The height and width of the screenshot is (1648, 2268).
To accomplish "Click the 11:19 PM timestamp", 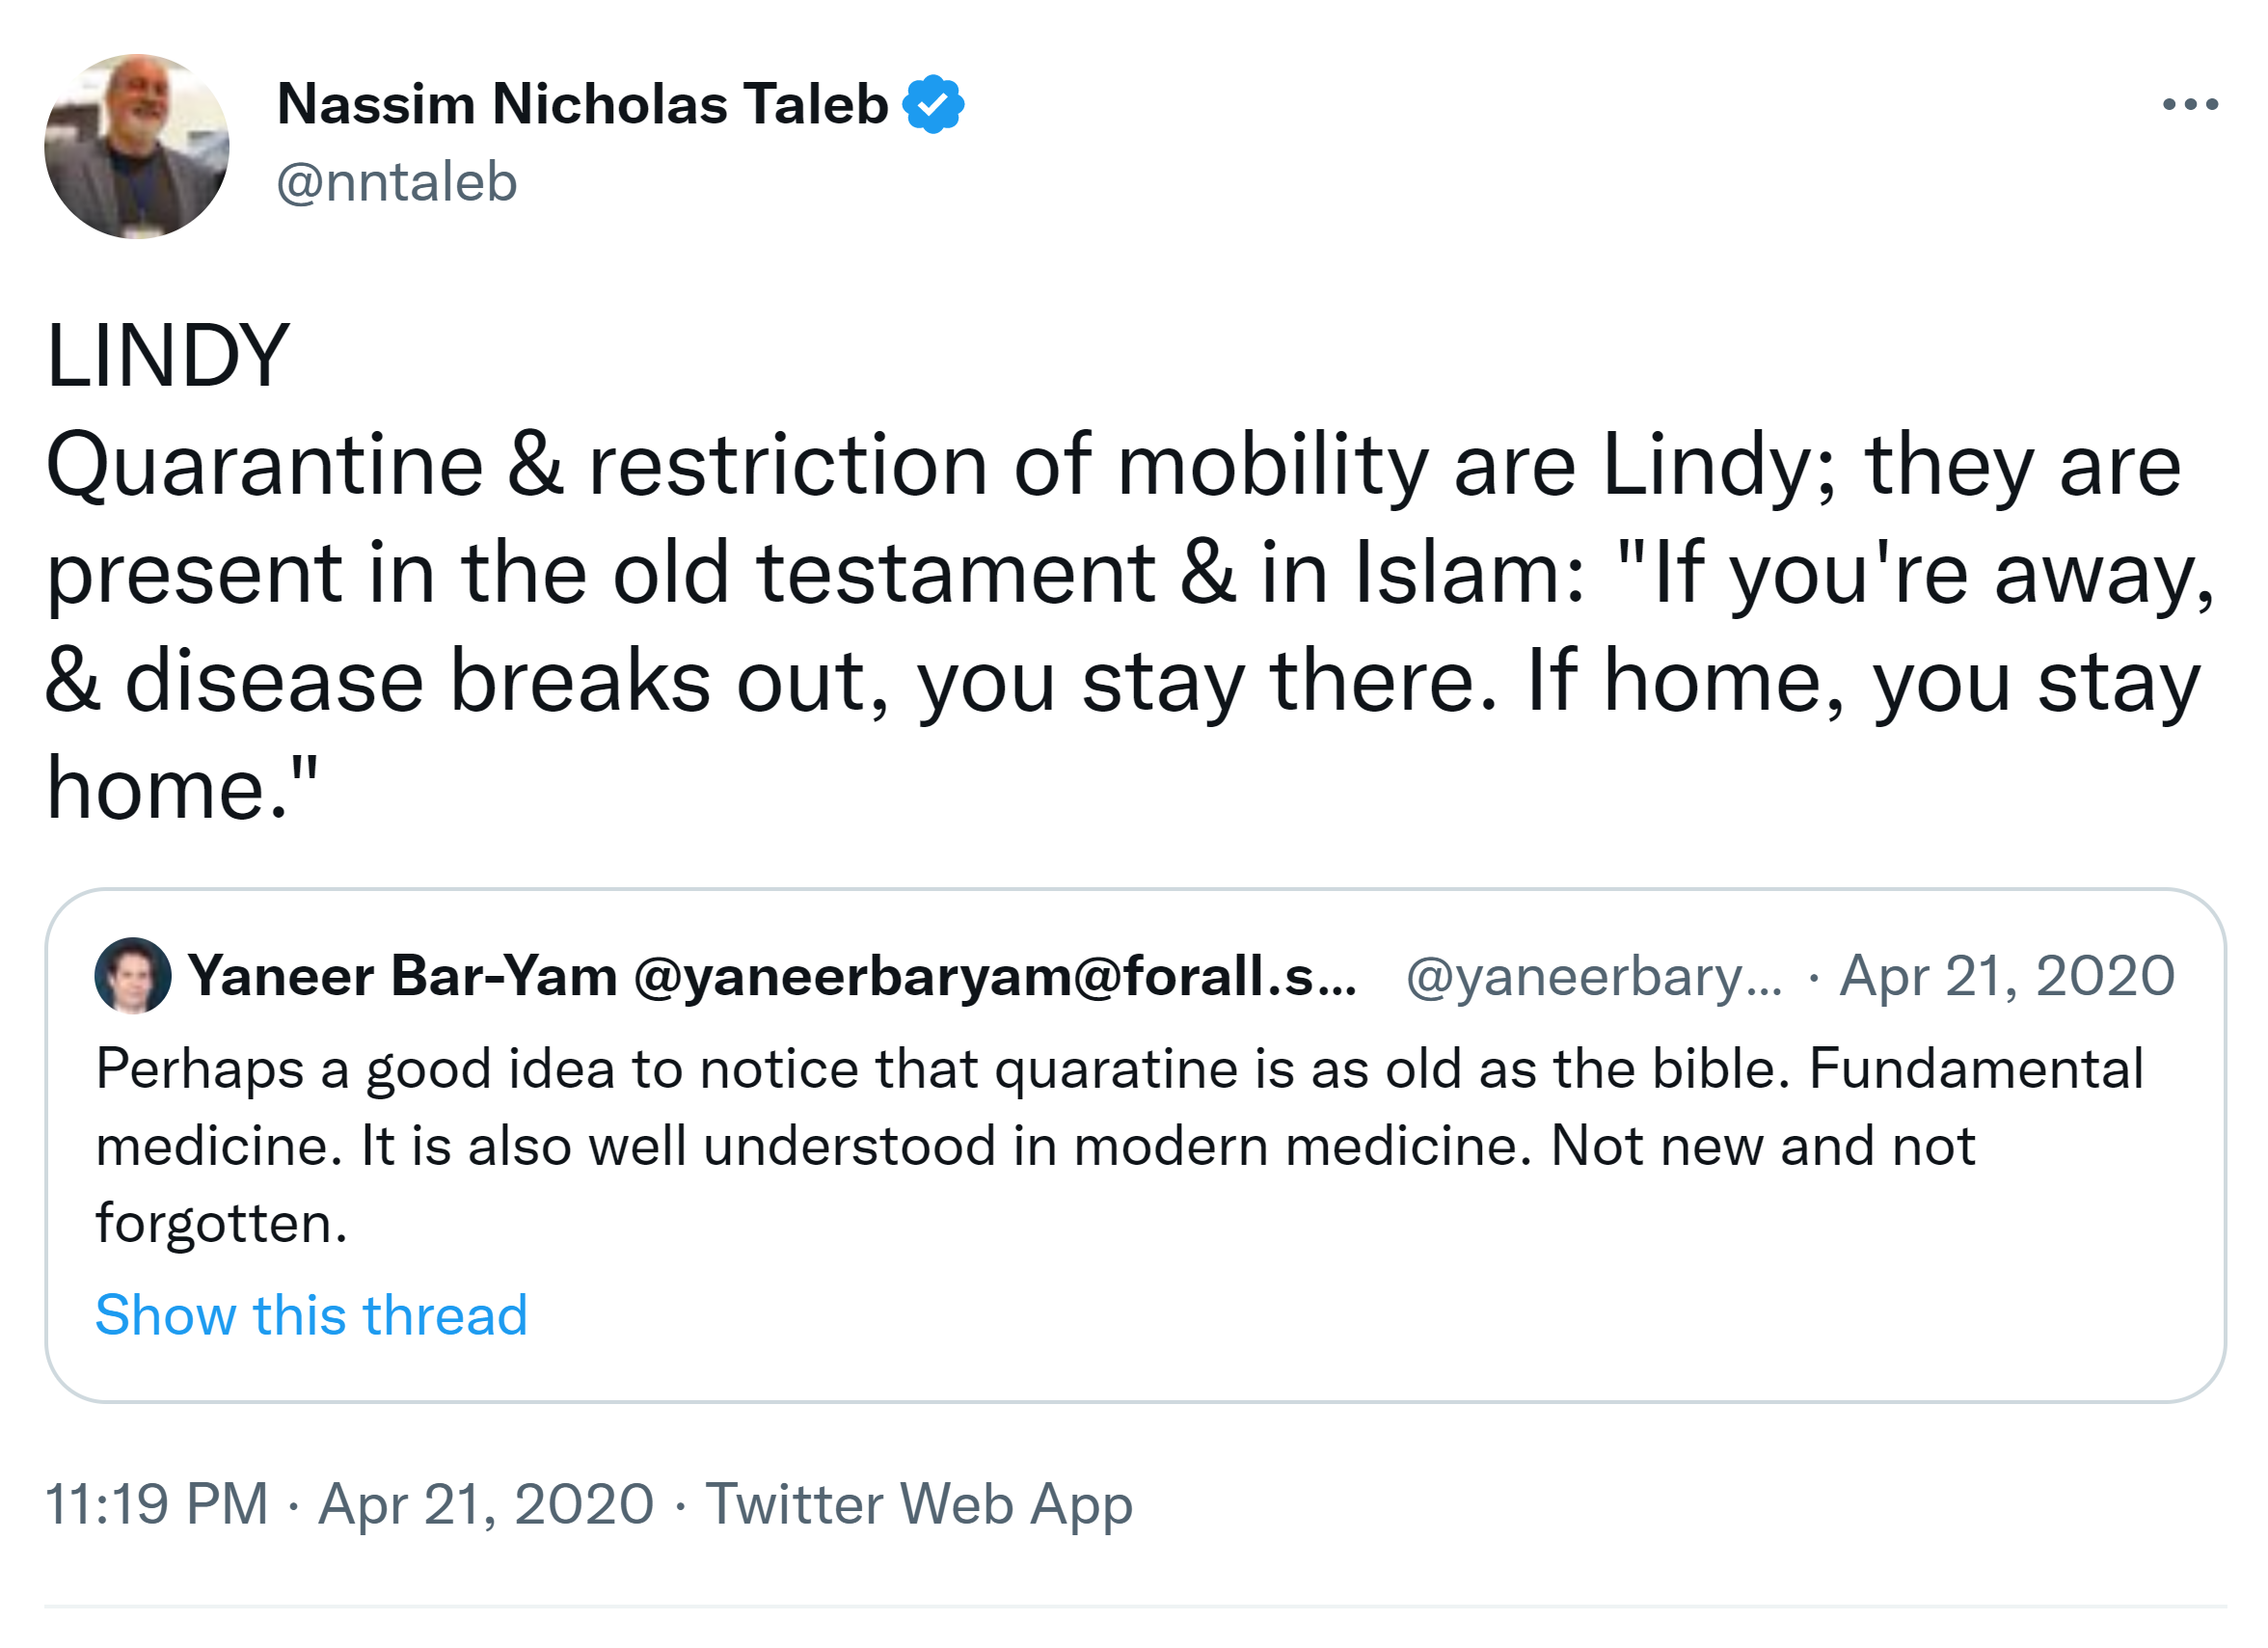I will (157, 1504).
